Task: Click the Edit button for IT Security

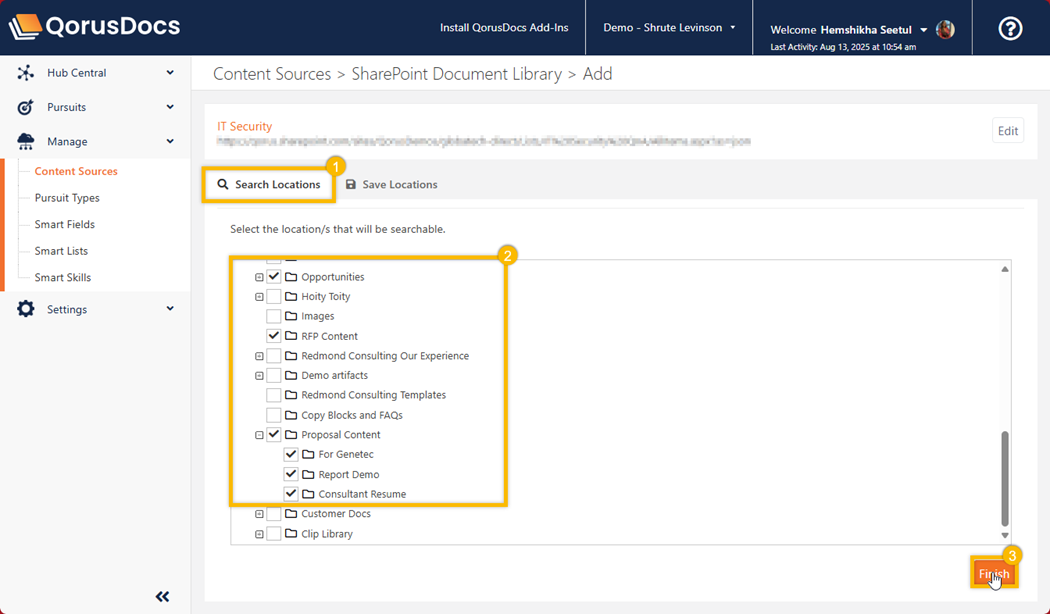Action: tap(1007, 131)
